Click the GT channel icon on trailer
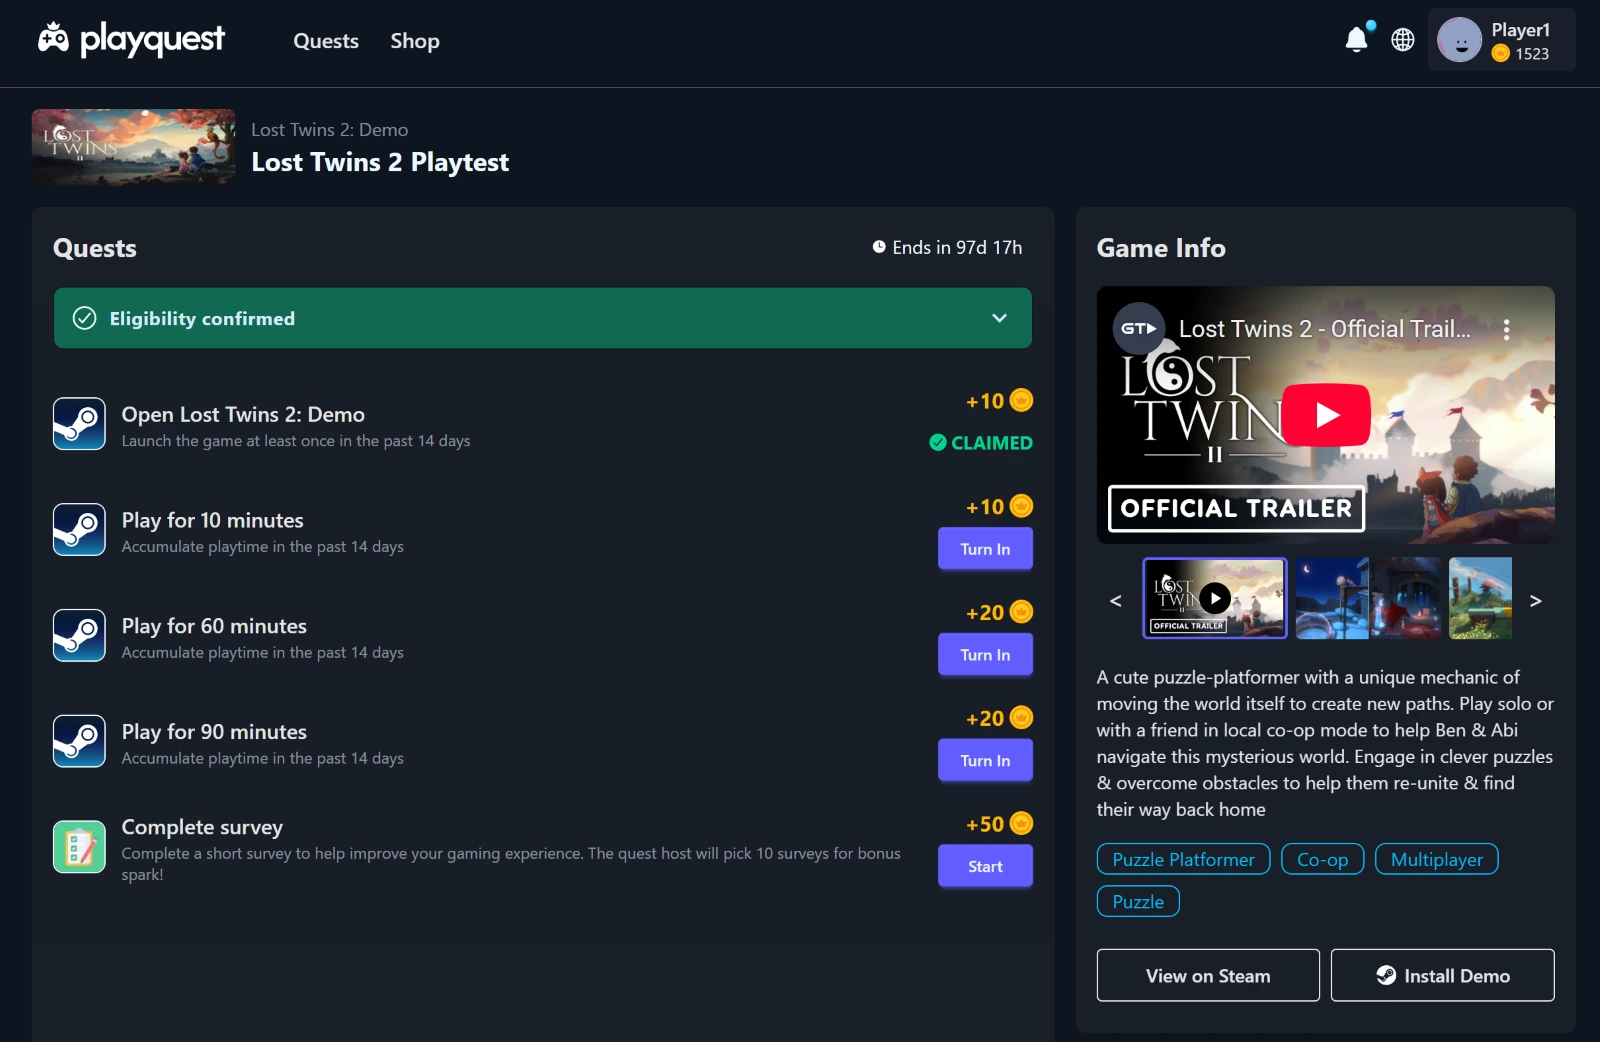 pyautogui.click(x=1138, y=329)
